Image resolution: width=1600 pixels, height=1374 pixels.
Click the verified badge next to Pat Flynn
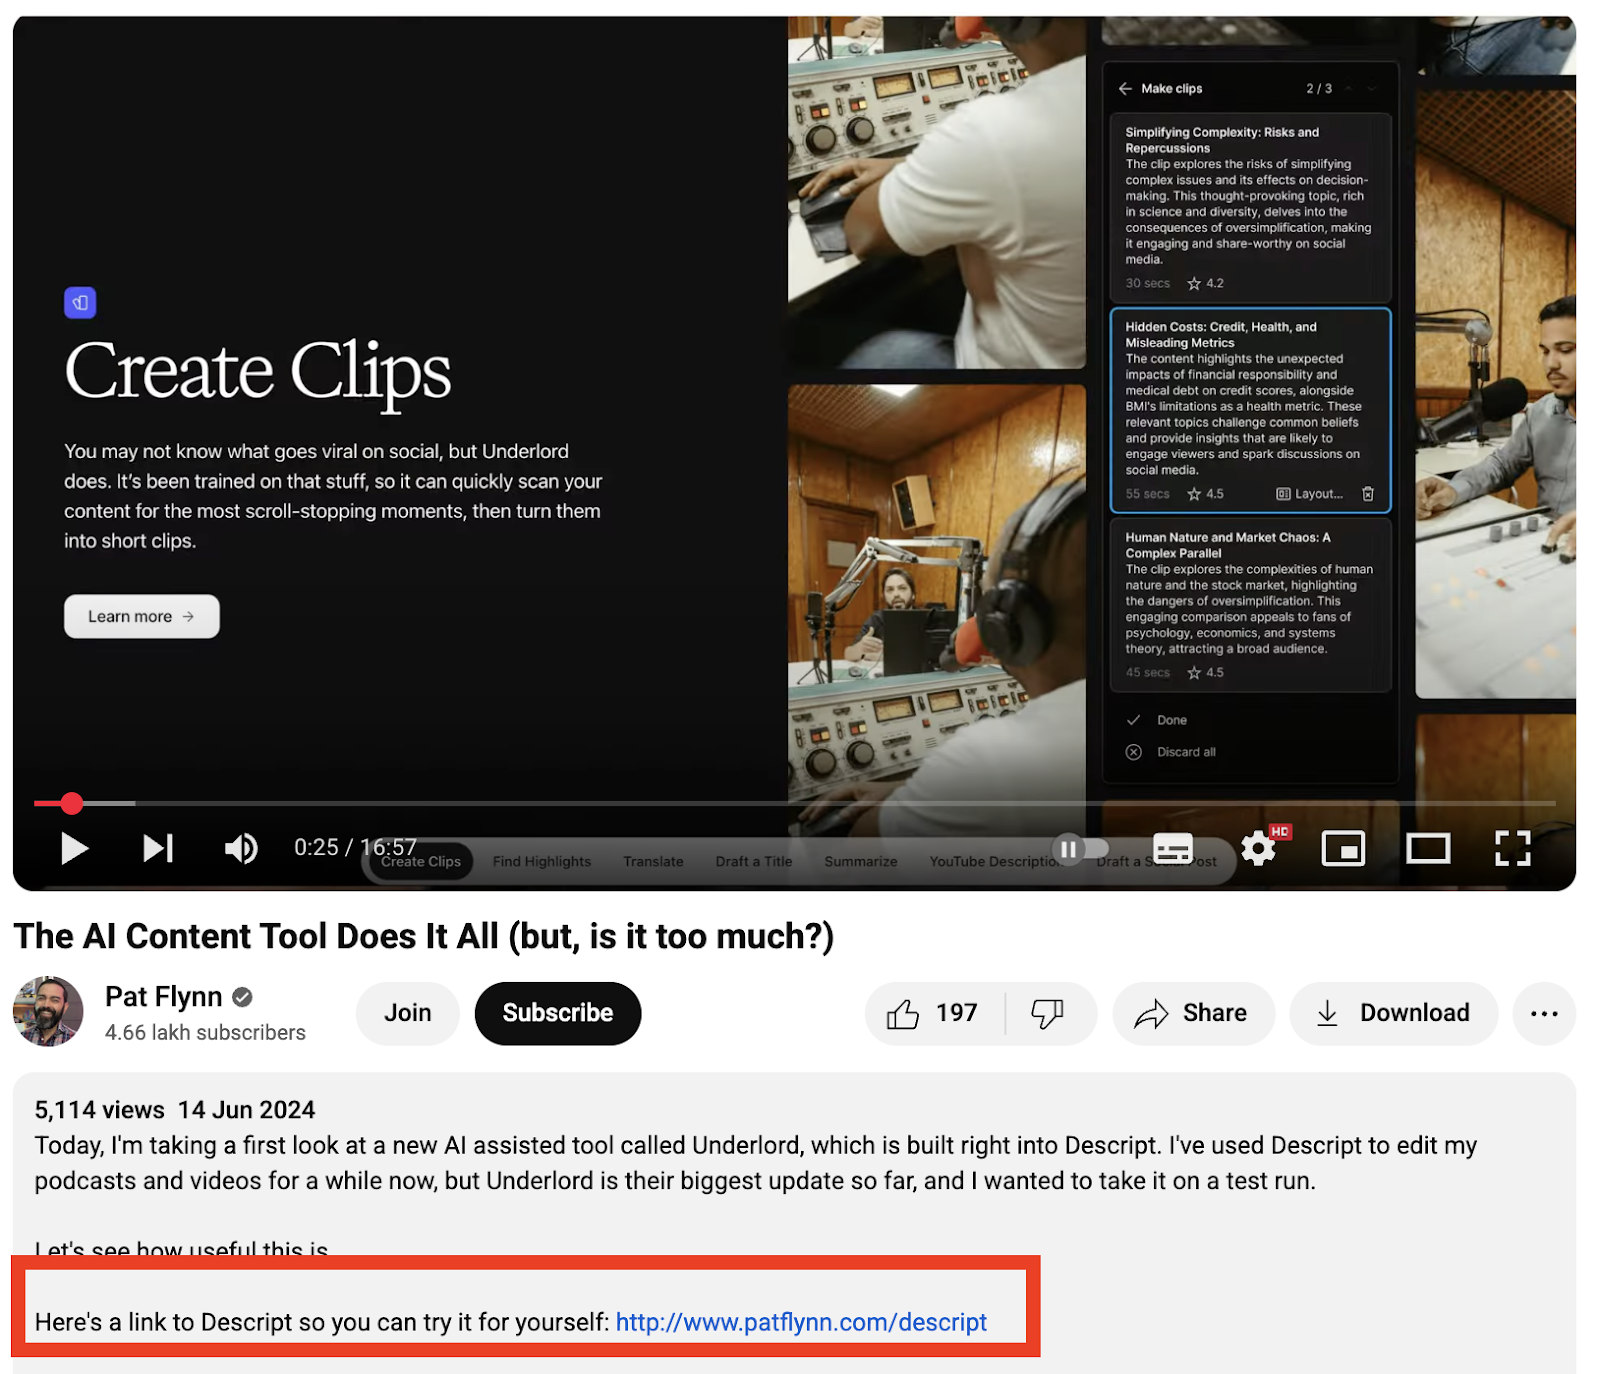click(x=242, y=997)
